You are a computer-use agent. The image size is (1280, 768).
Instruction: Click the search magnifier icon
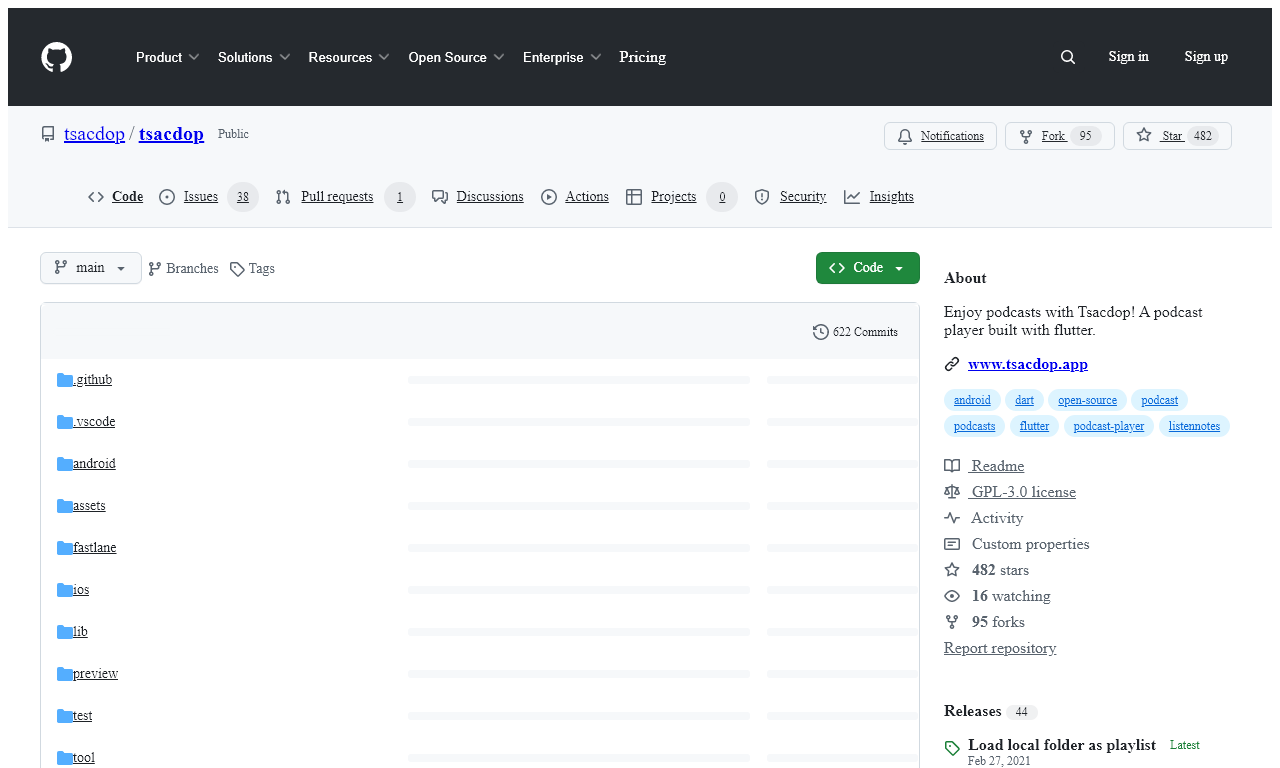point(1068,57)
